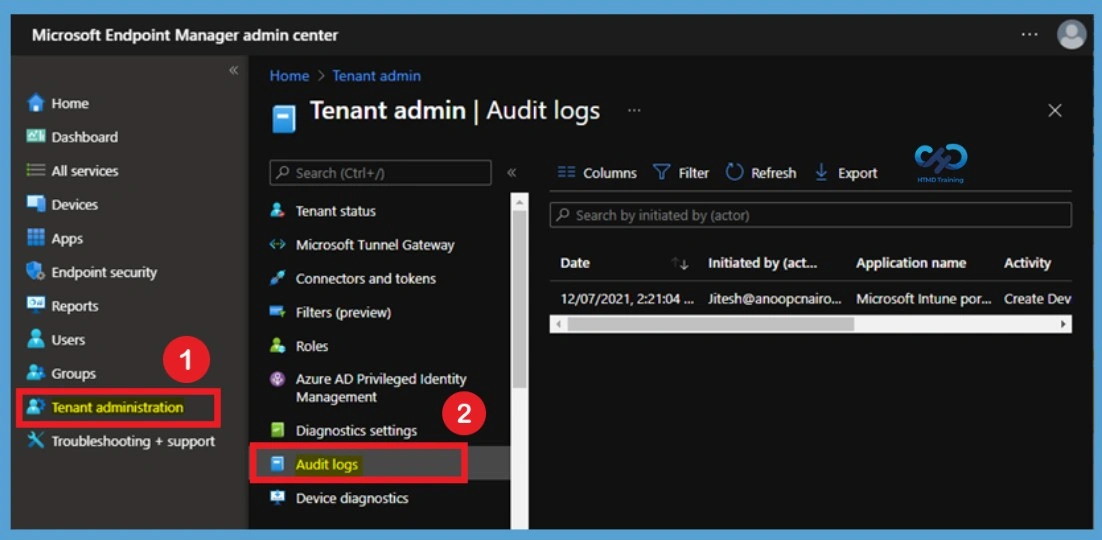The image size is (1102, 540).
Task: Click the Activity column header
Action: pos(1028,263)
